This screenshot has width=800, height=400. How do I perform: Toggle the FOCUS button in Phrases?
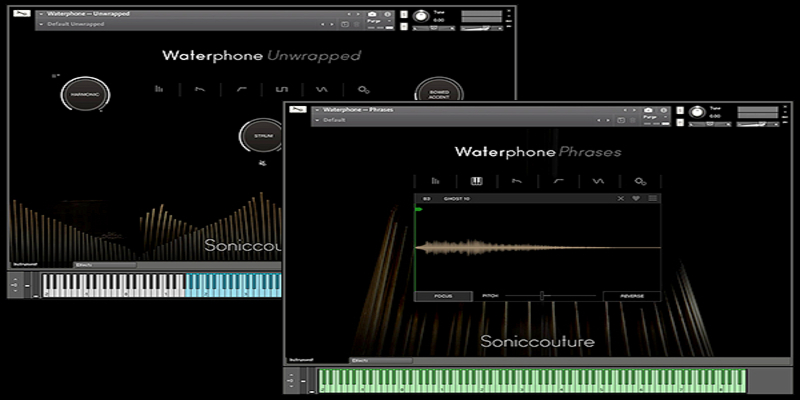click(x=443, y=296)
